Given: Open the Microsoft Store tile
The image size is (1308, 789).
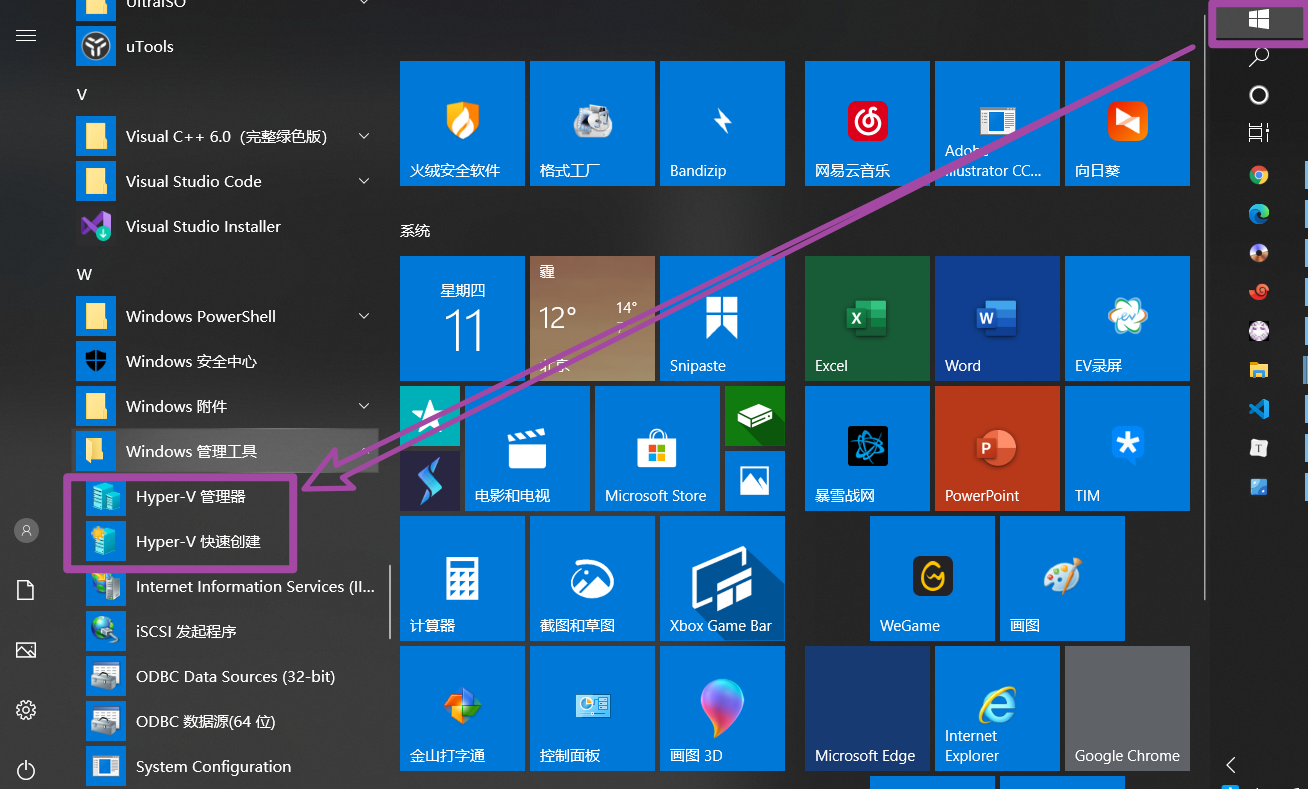Looking at the screenshot, I should (x=657, y=448).
